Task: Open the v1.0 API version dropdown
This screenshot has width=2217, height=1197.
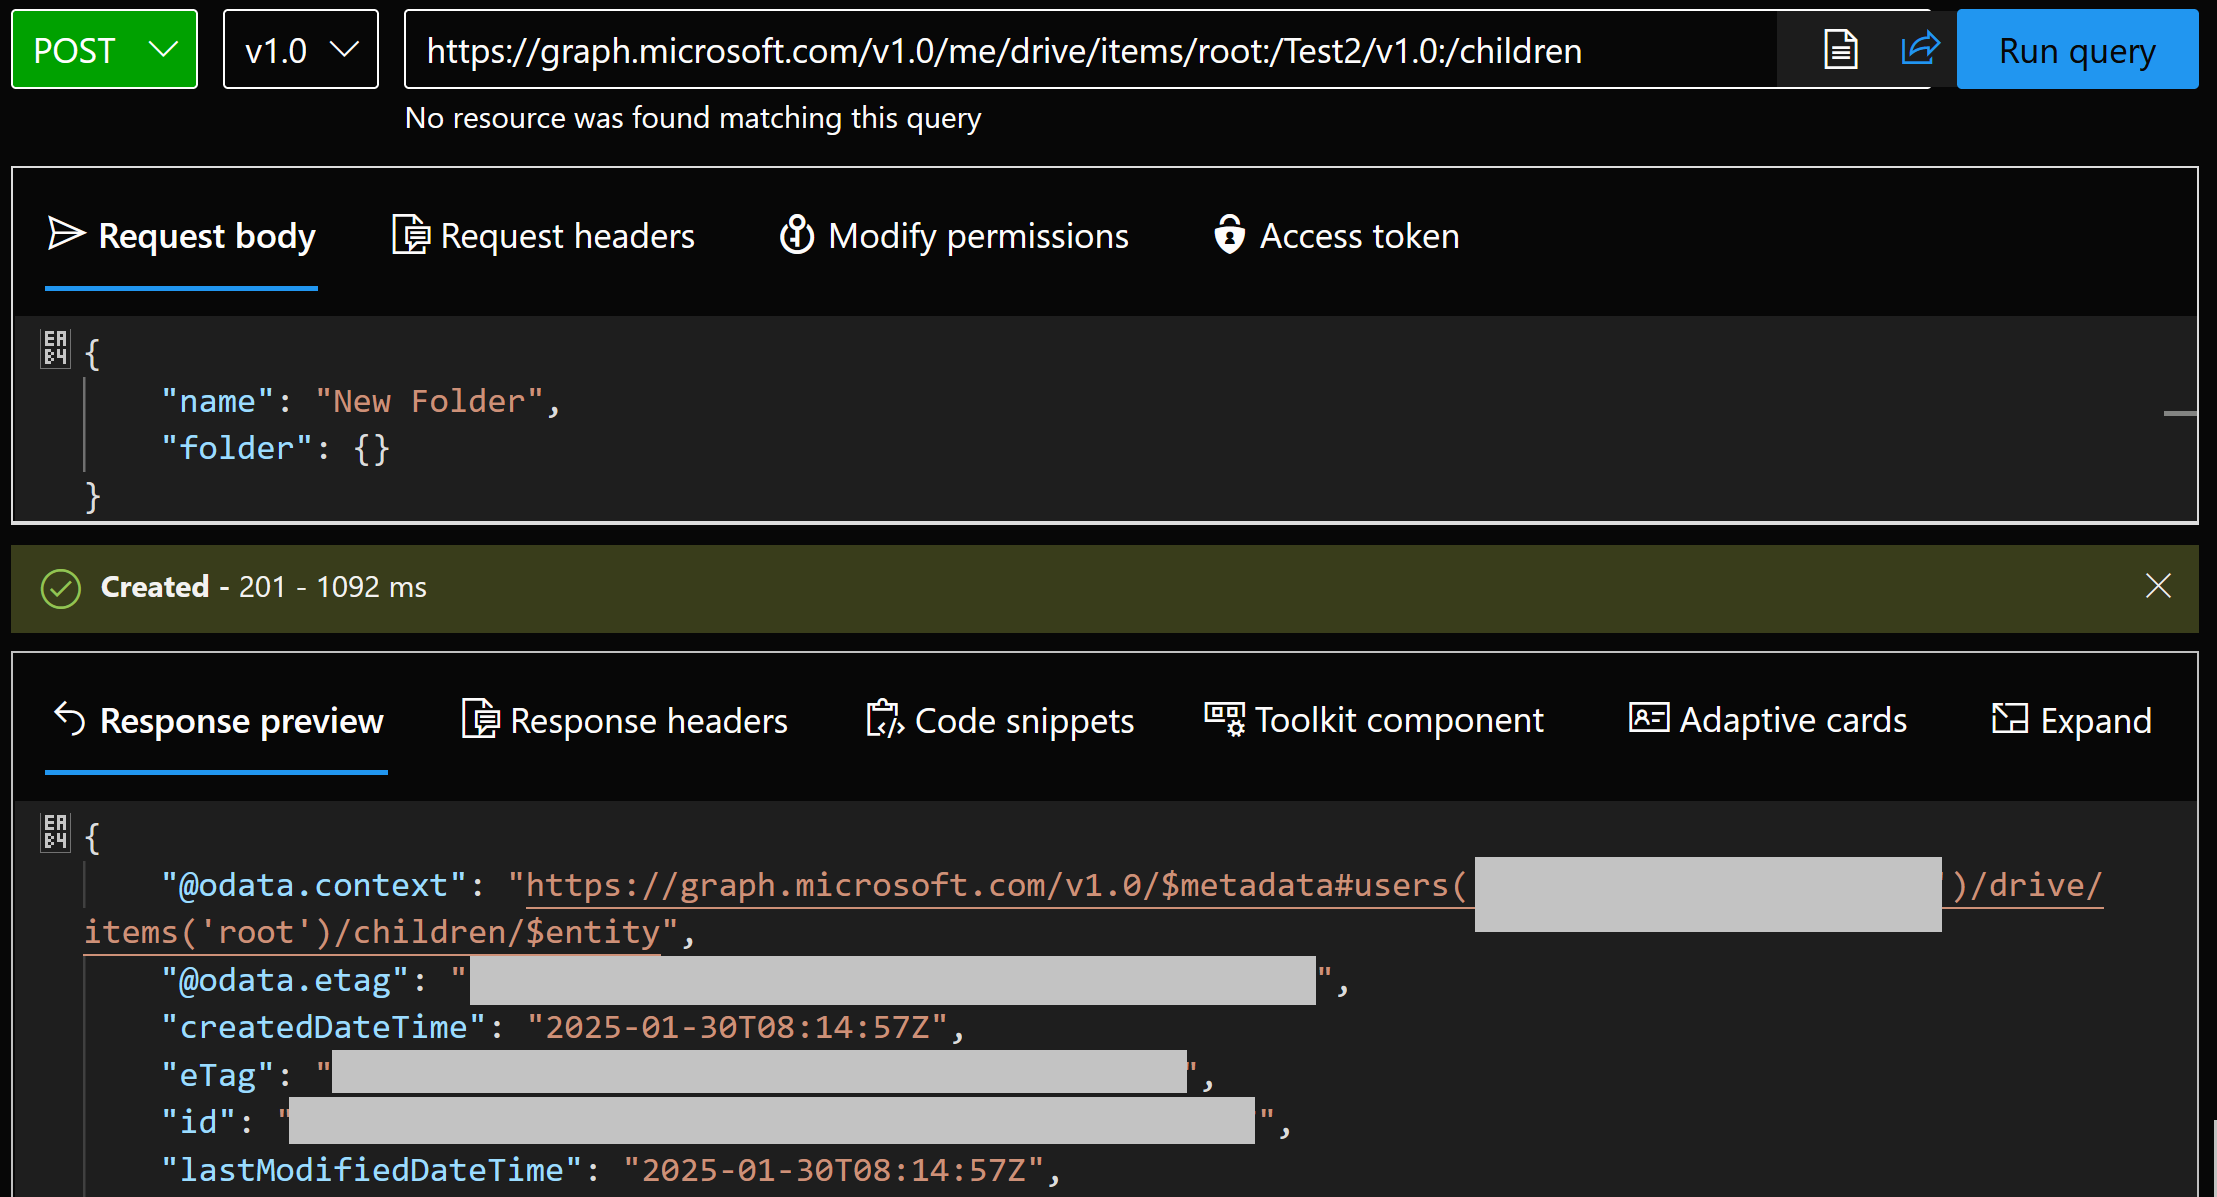Action: click(x=300, y=50)
